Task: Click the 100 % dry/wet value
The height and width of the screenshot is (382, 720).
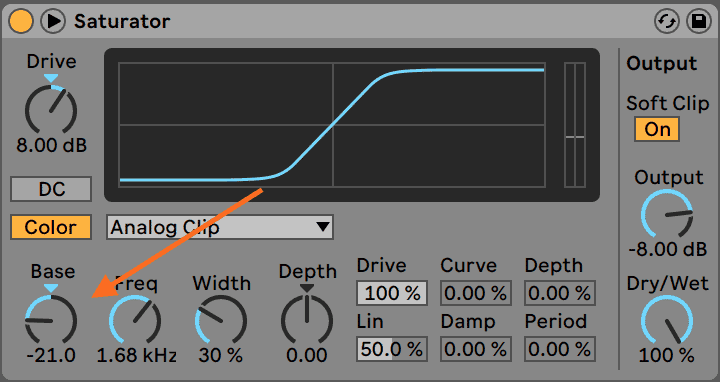Action: [667, 355]
